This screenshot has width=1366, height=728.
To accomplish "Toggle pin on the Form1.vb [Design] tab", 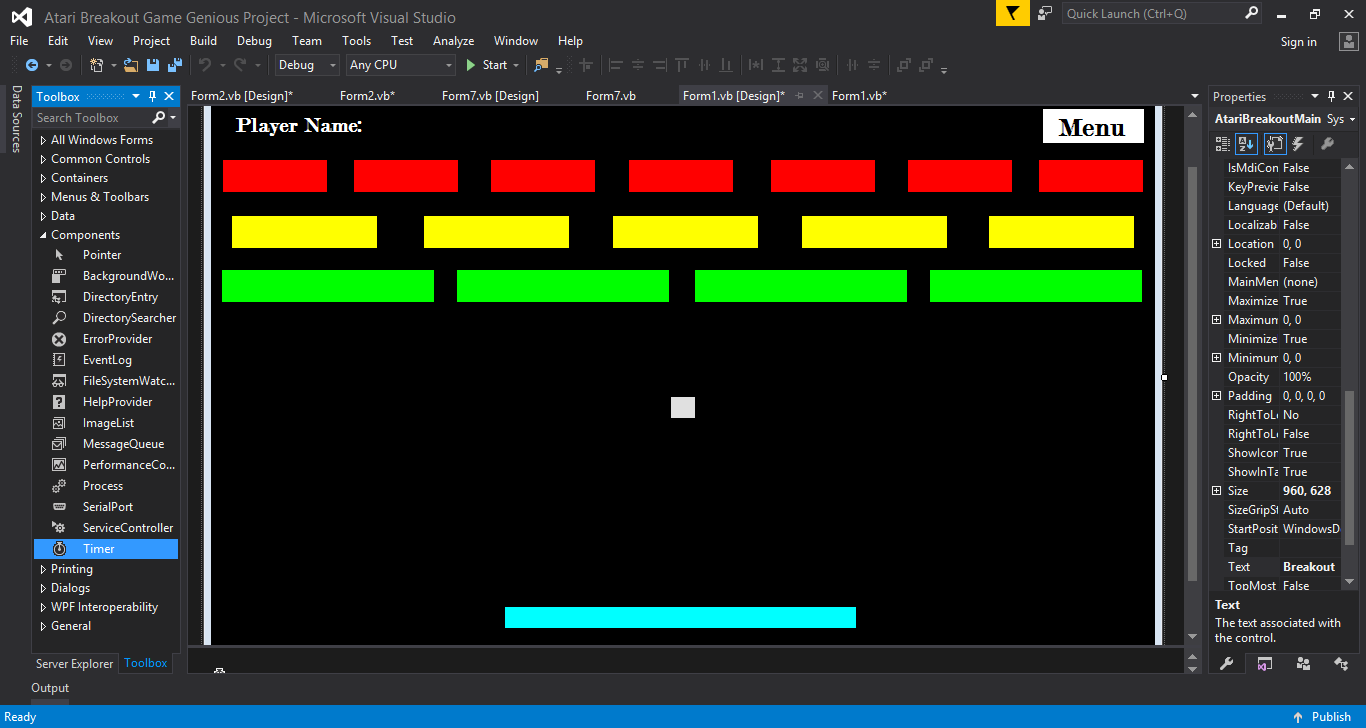I will pos(800,96).
